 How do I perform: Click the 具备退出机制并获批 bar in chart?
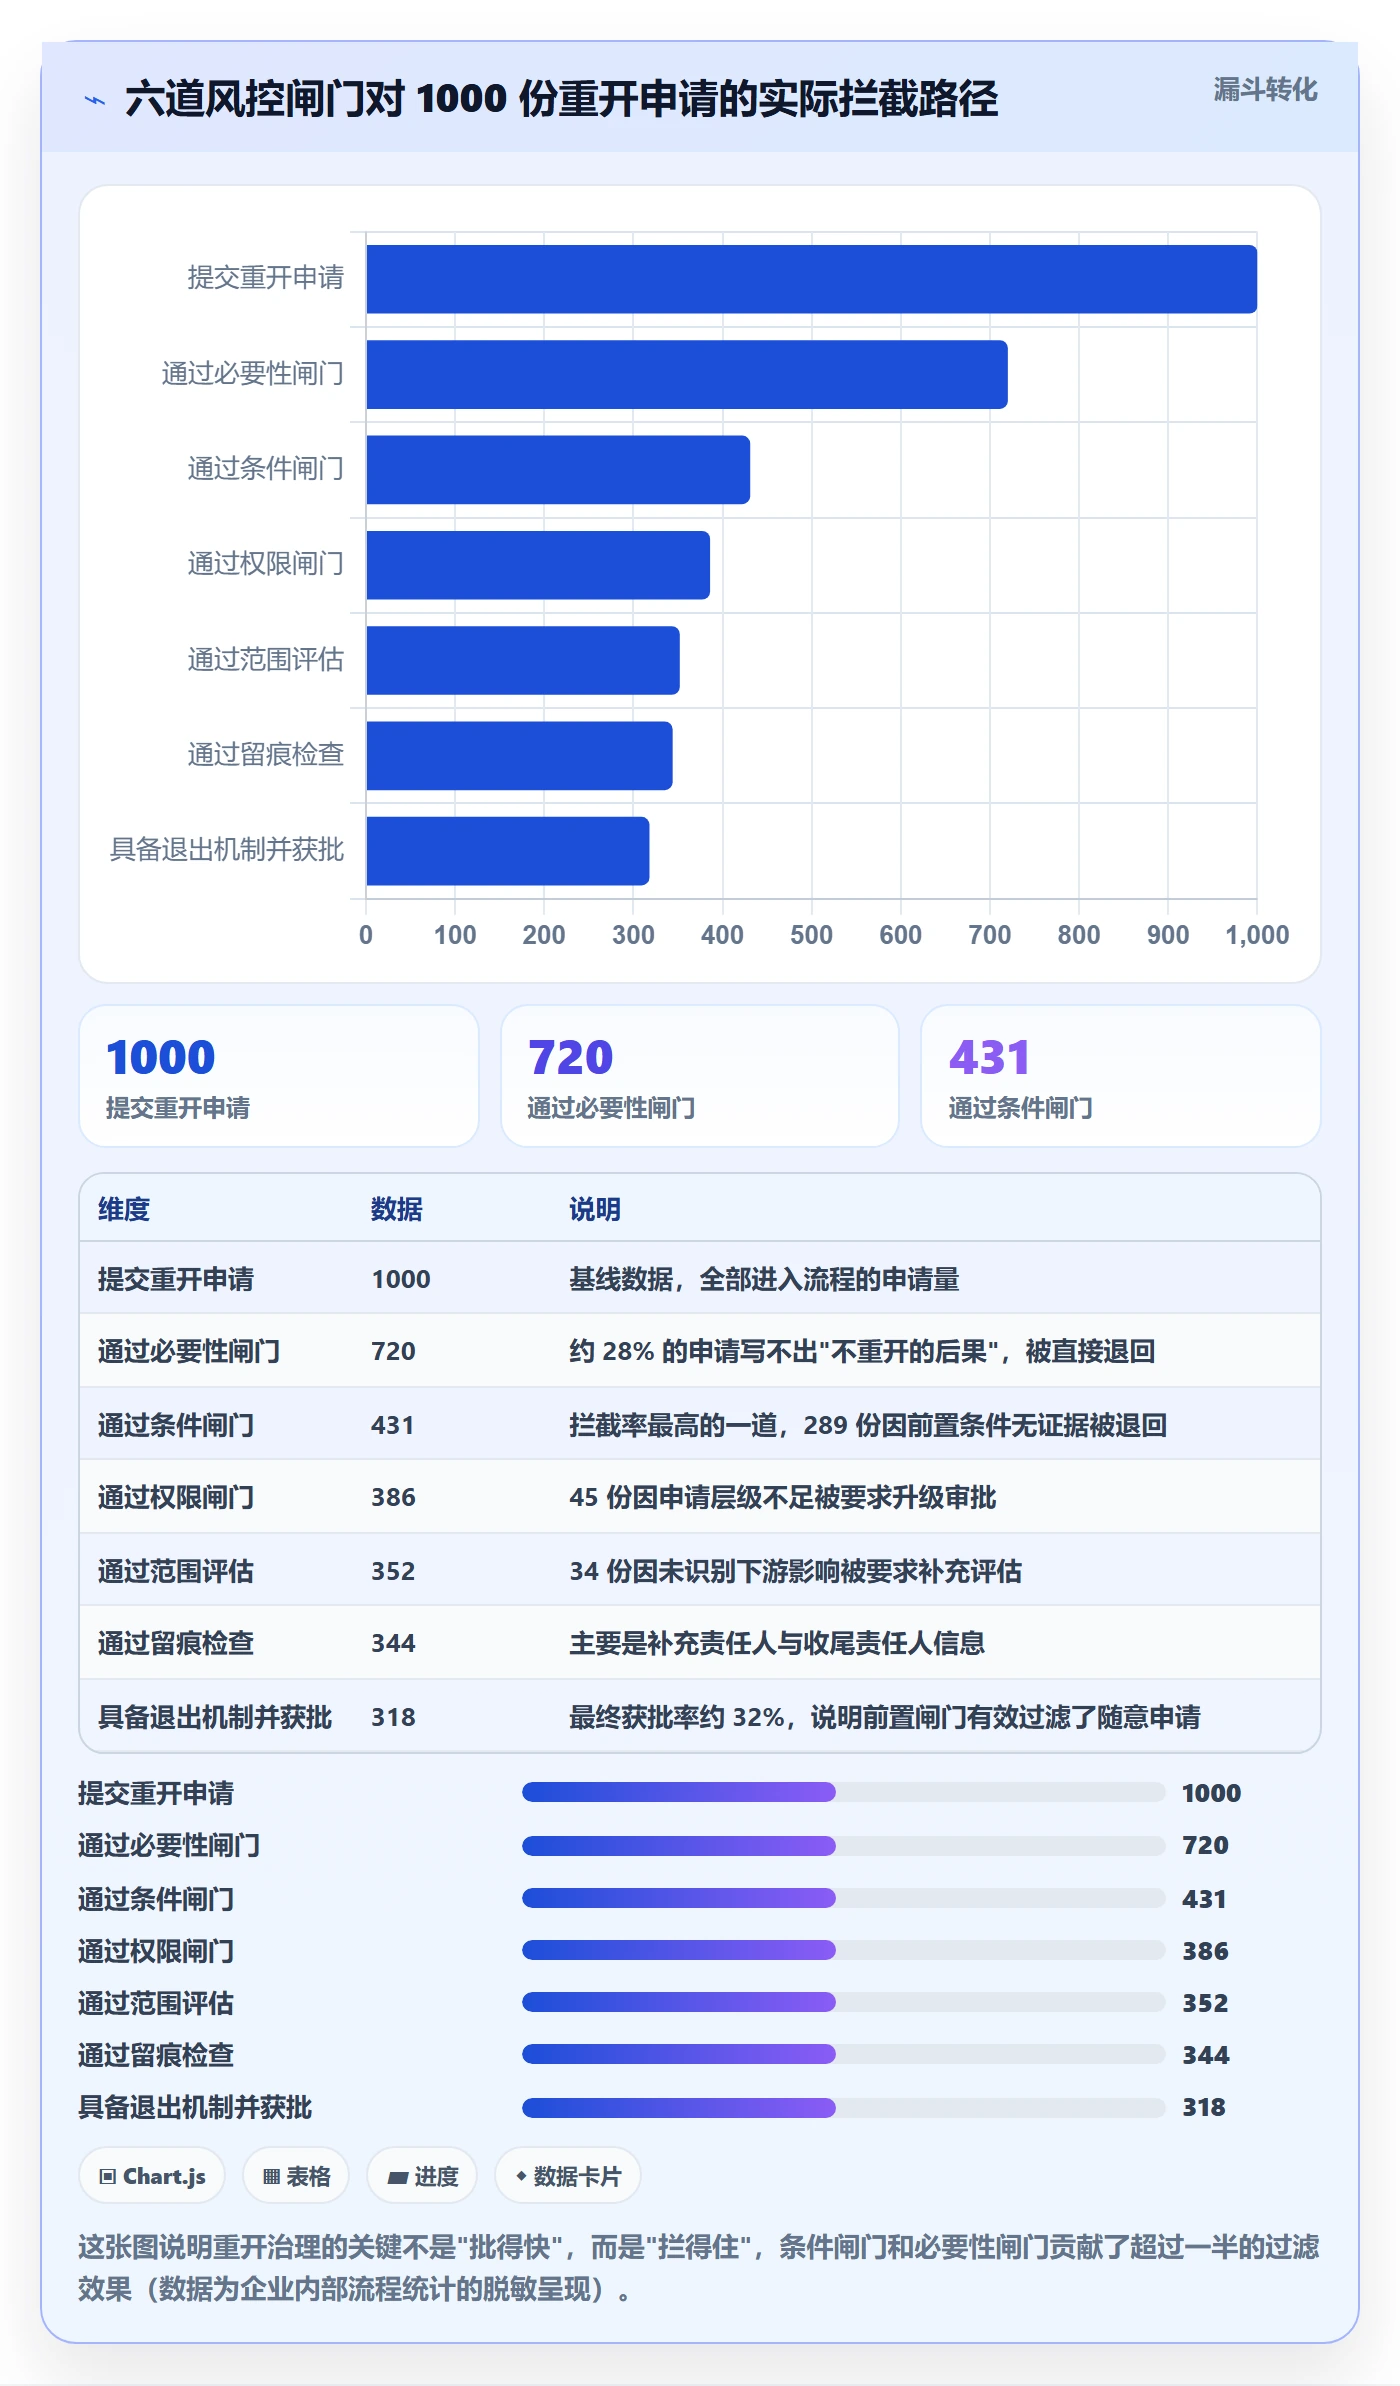click(x=508, y=851)
